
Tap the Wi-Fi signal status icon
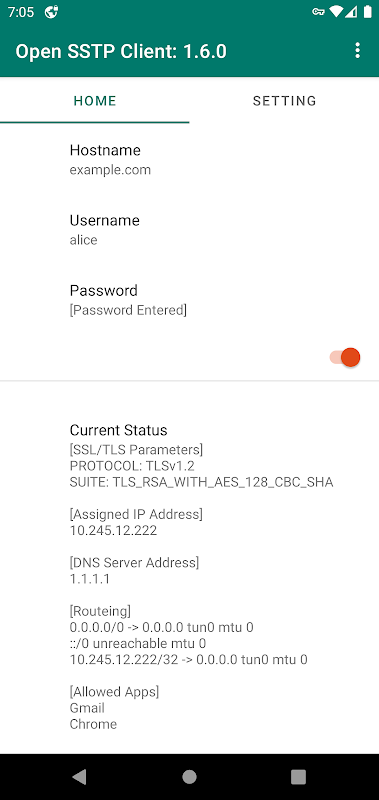pos(336,12)
